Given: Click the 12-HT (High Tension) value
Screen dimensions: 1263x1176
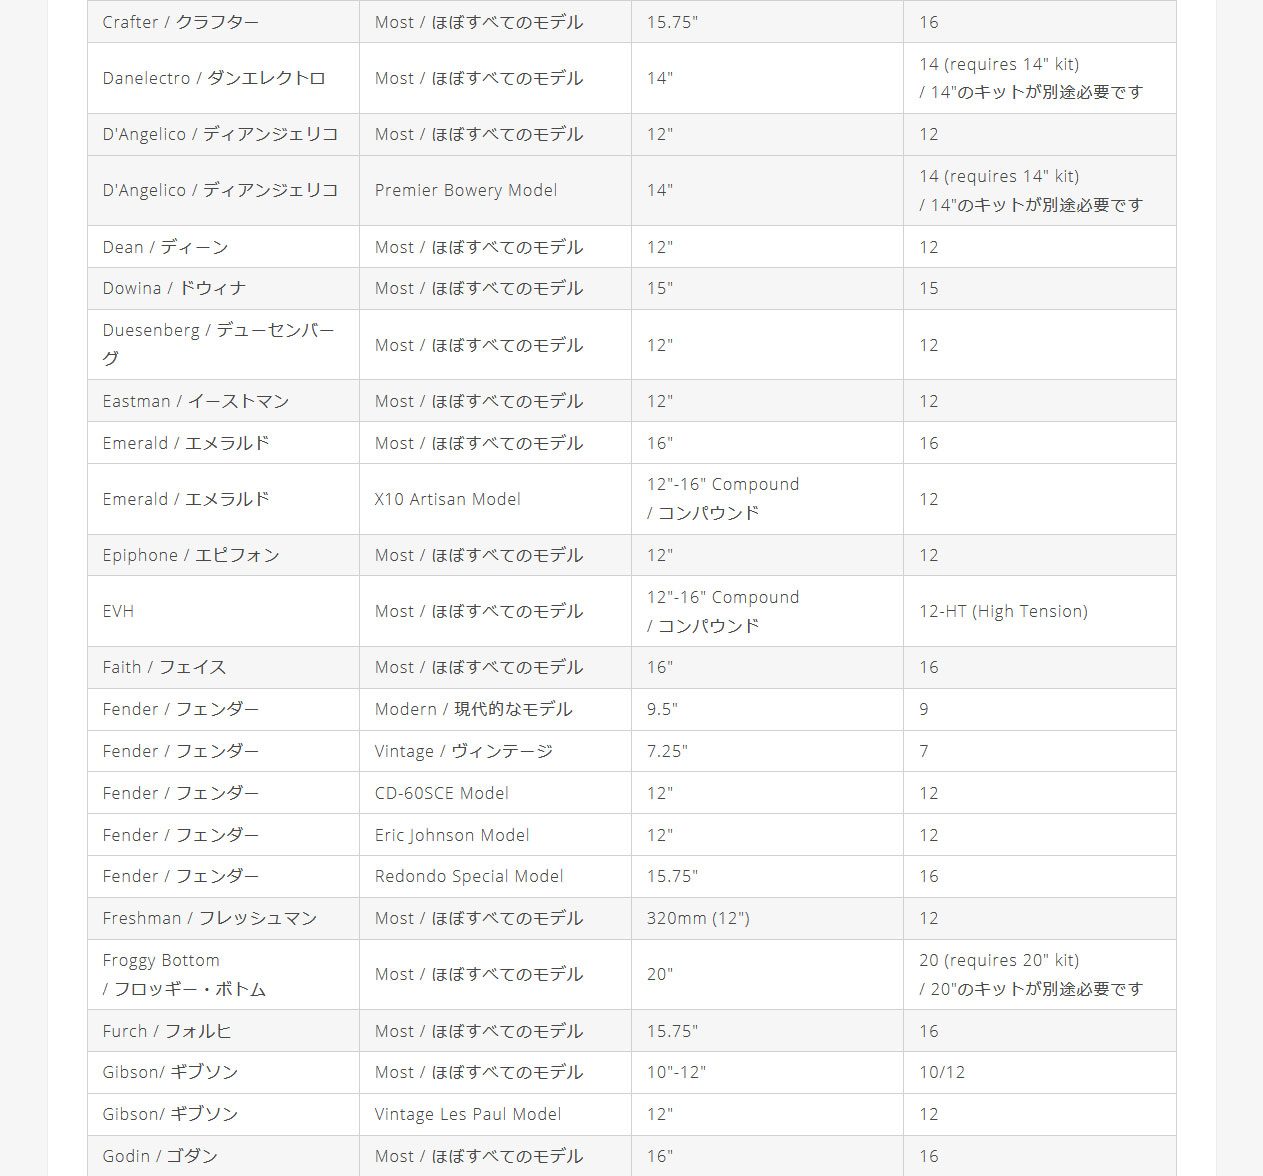Looking at the screenshot, I should [1003, 611].
